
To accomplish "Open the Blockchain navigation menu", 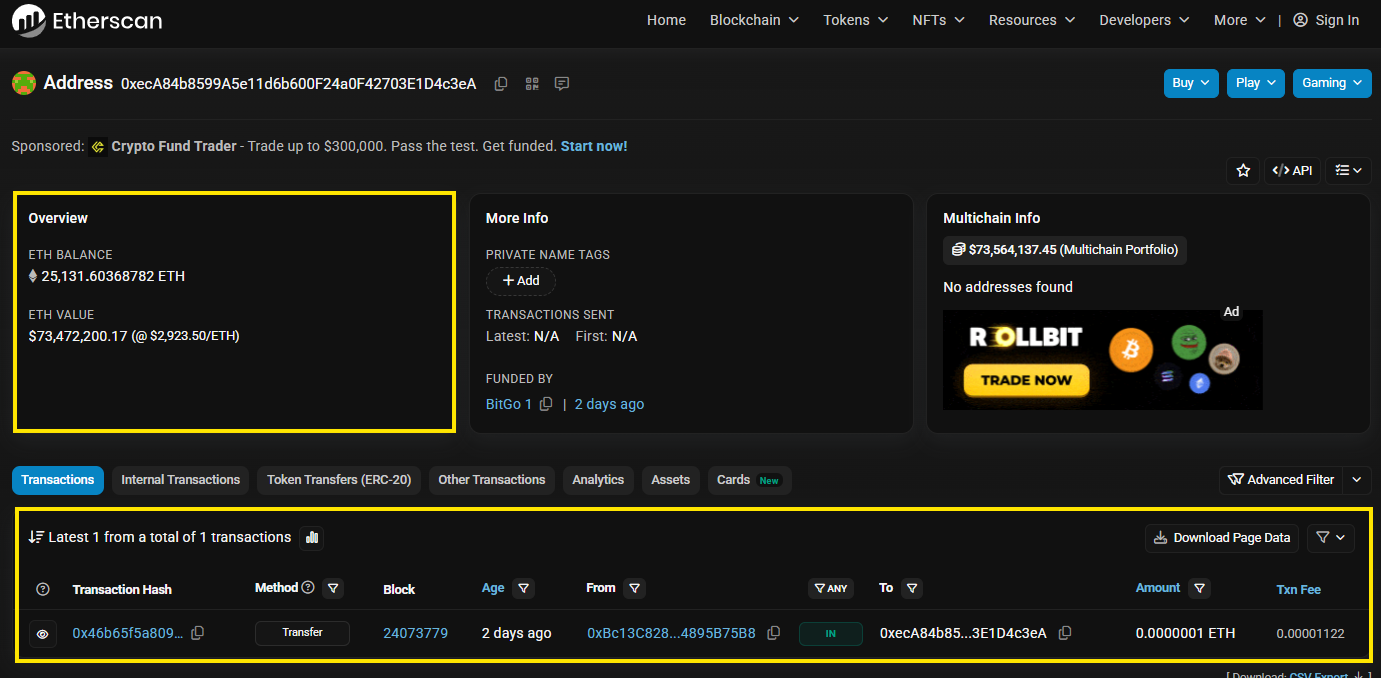I will (753, 19).
